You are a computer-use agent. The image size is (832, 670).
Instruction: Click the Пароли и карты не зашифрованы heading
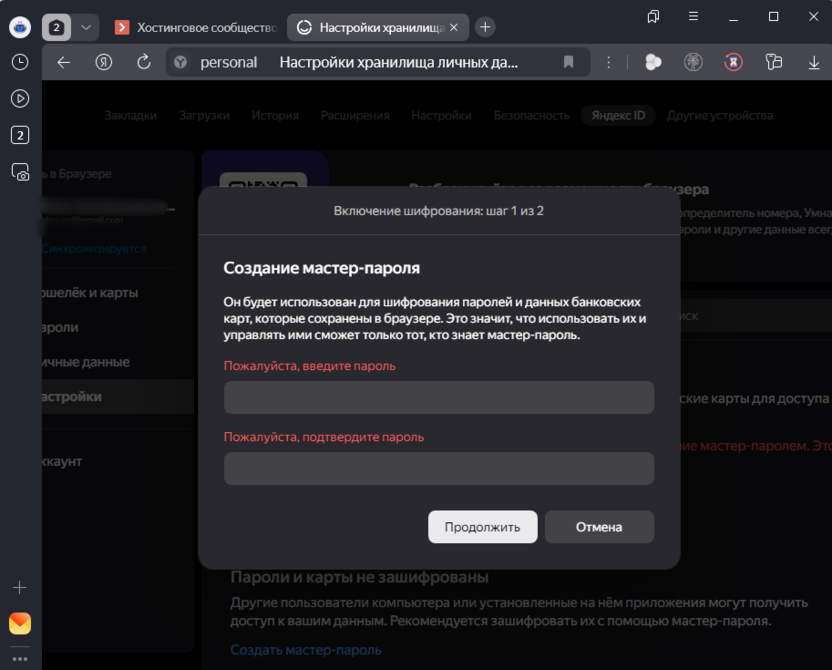359,577
